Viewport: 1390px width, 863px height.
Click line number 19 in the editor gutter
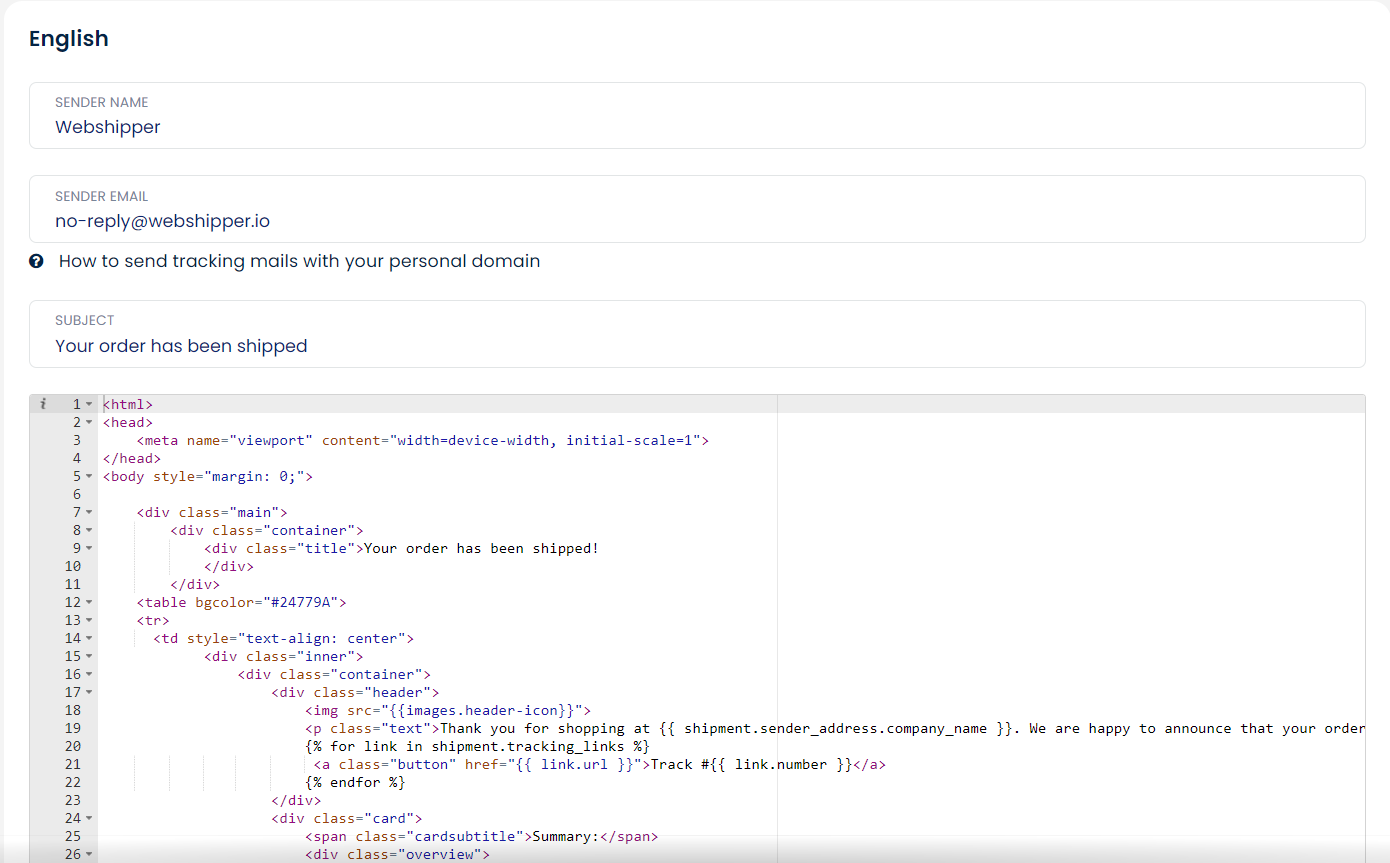click(73, 728)
